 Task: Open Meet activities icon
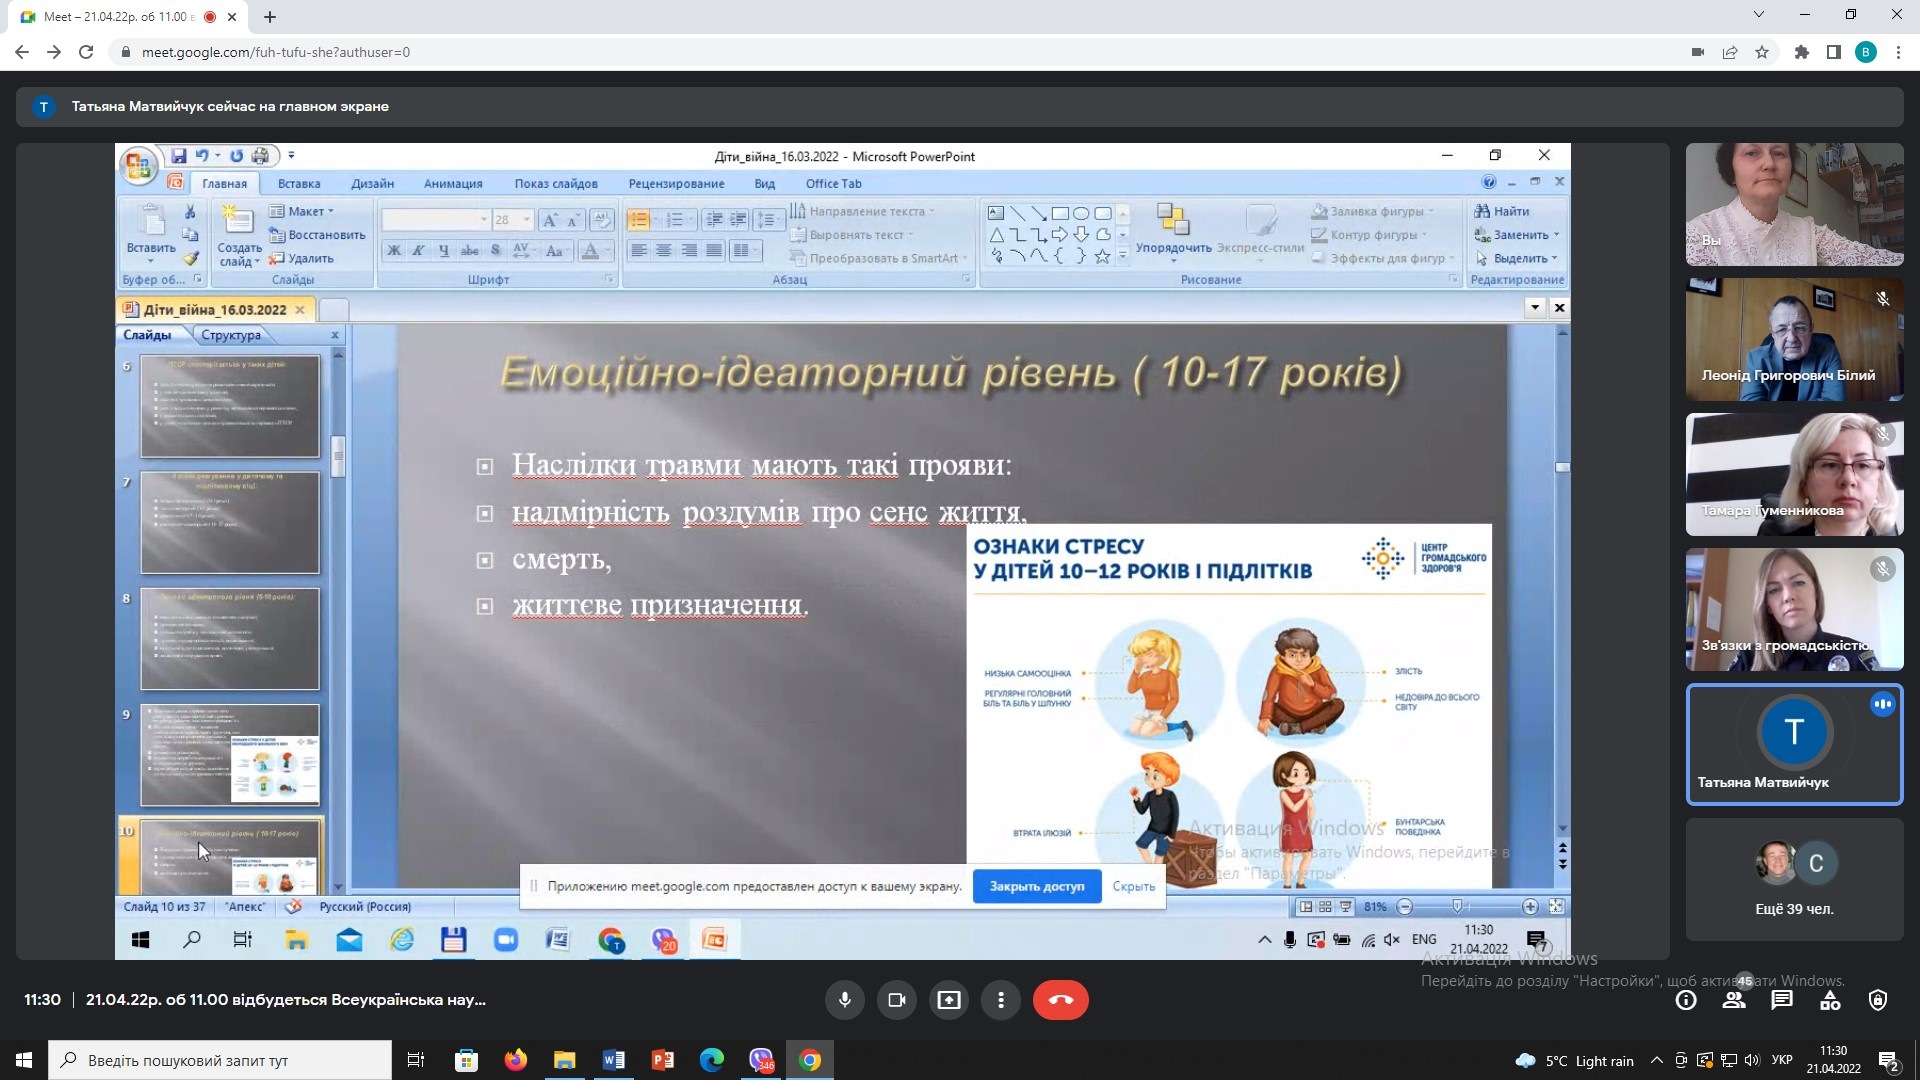[x=1830, y=1000]
